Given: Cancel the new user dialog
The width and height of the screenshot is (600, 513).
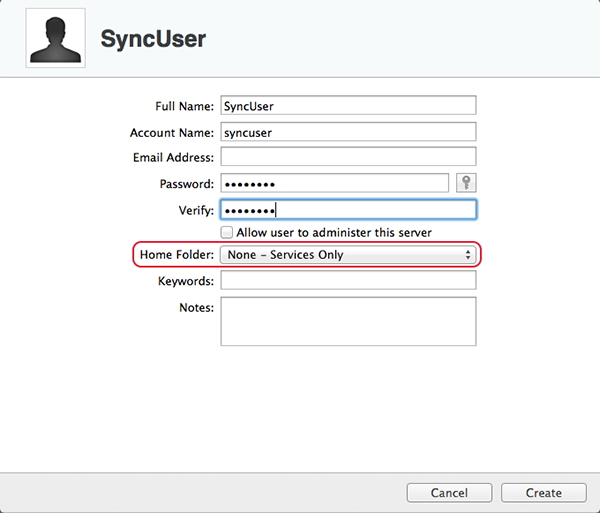Looking at the screenshot, I should pyautogui.click(x=449, y=493).
